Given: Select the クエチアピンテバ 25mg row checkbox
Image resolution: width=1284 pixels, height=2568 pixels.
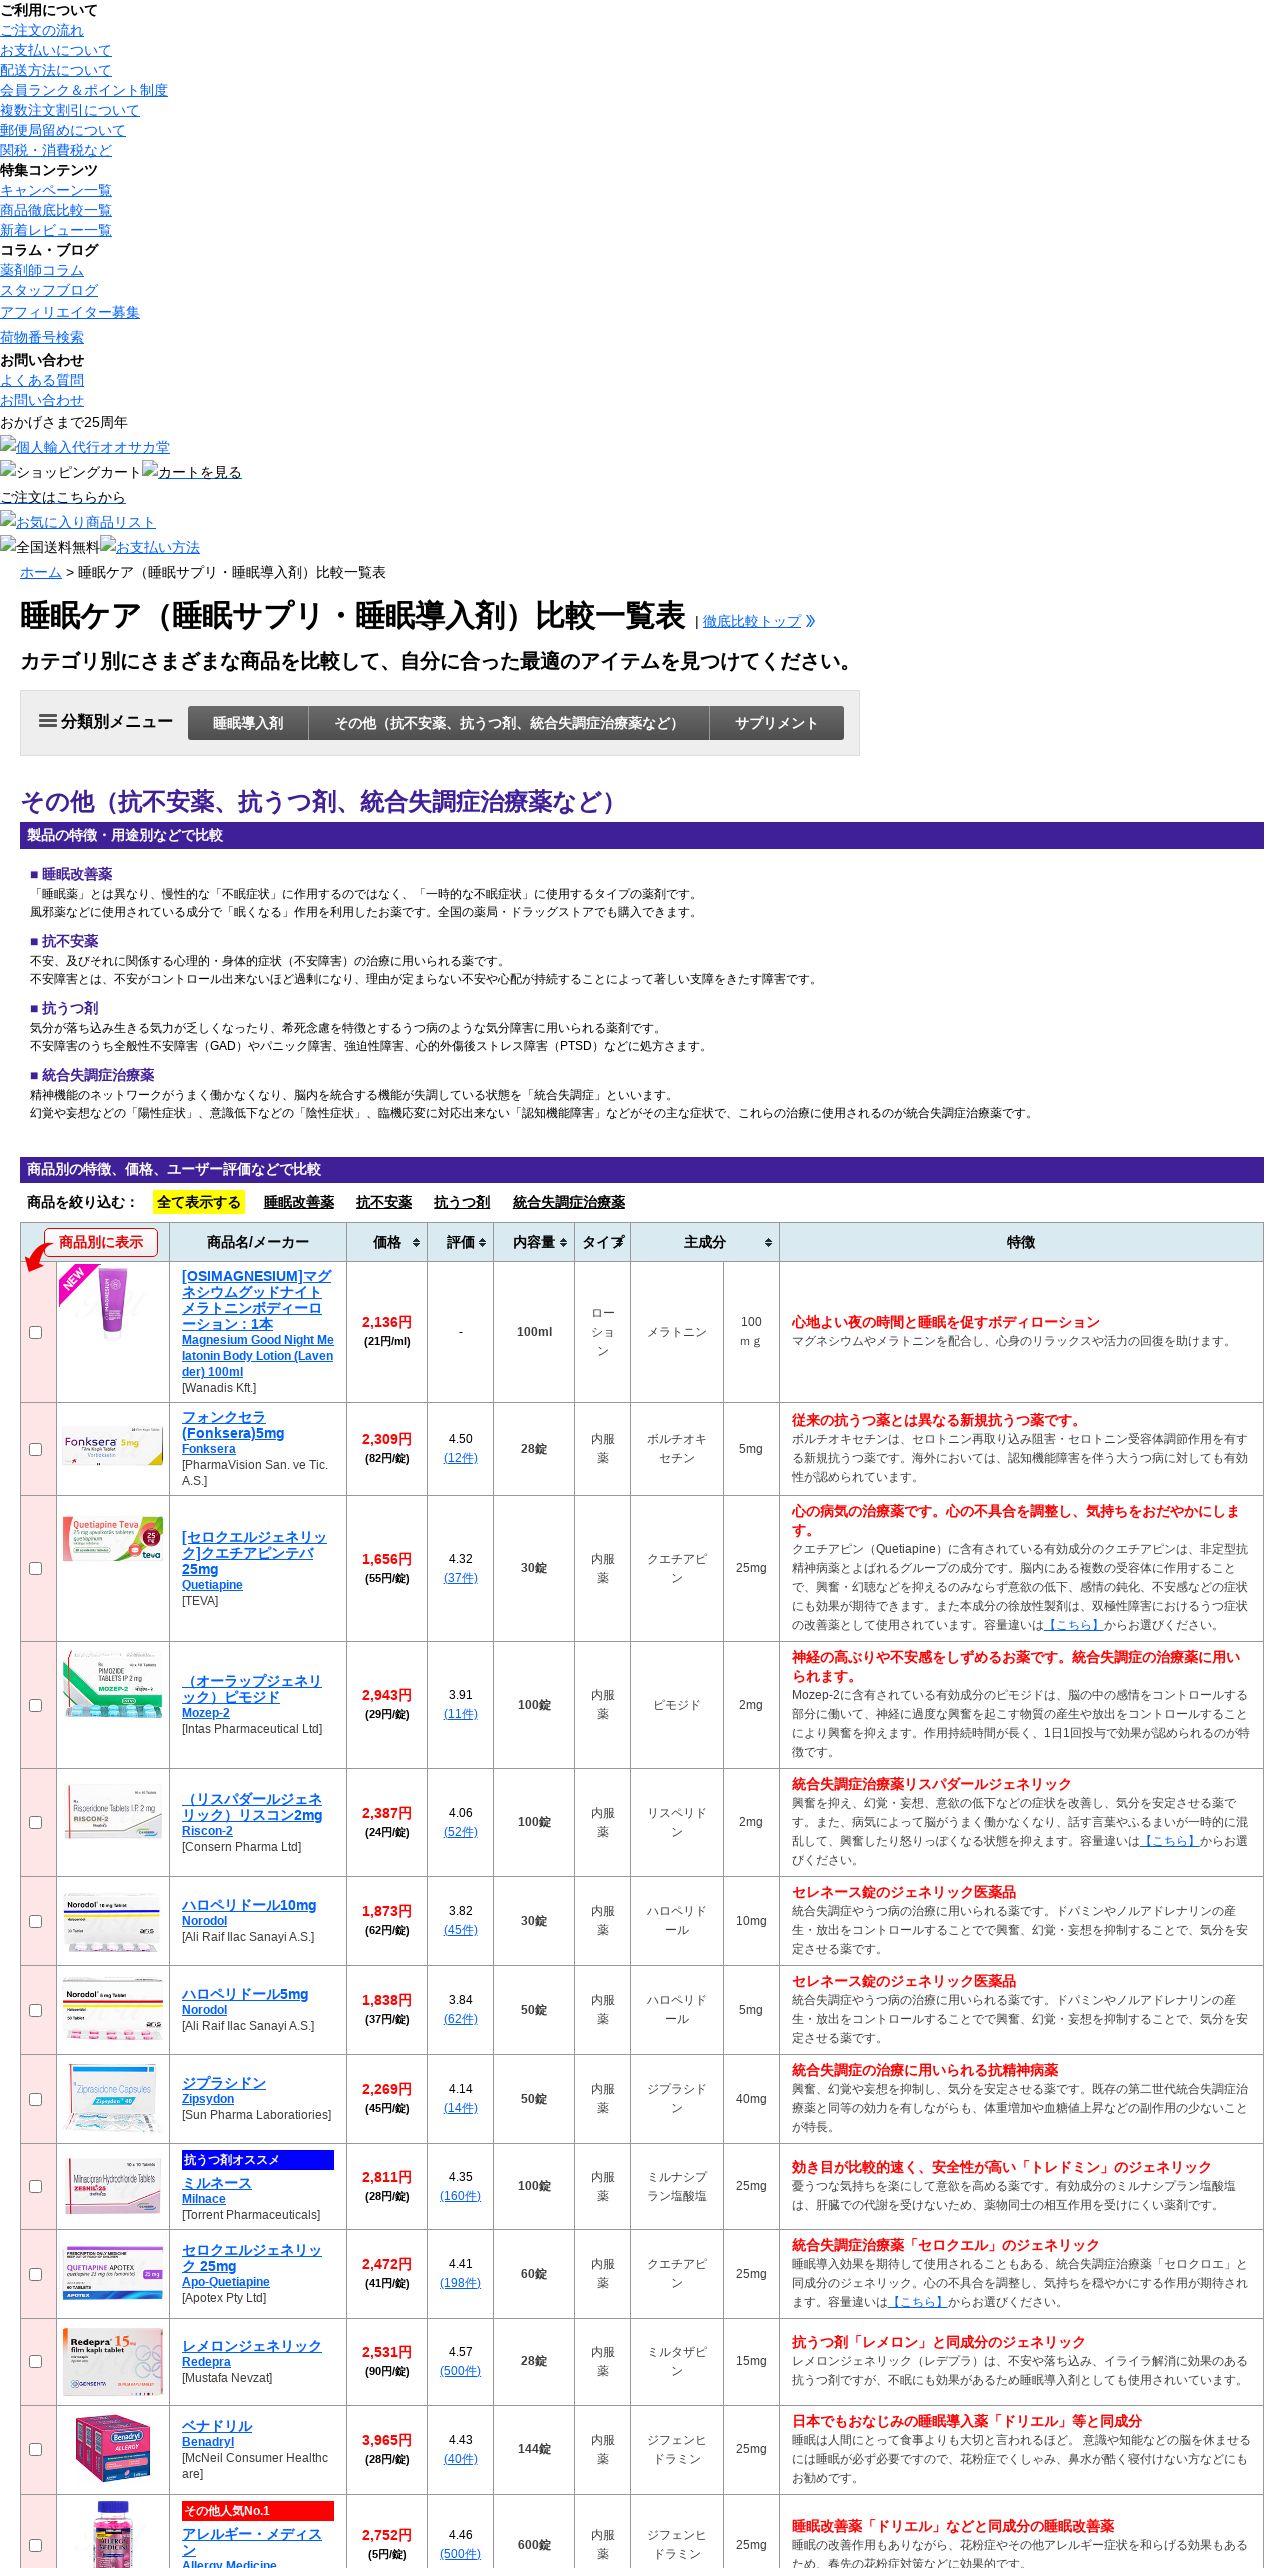Looking at the screenshot, I should tap(36, 1568).
